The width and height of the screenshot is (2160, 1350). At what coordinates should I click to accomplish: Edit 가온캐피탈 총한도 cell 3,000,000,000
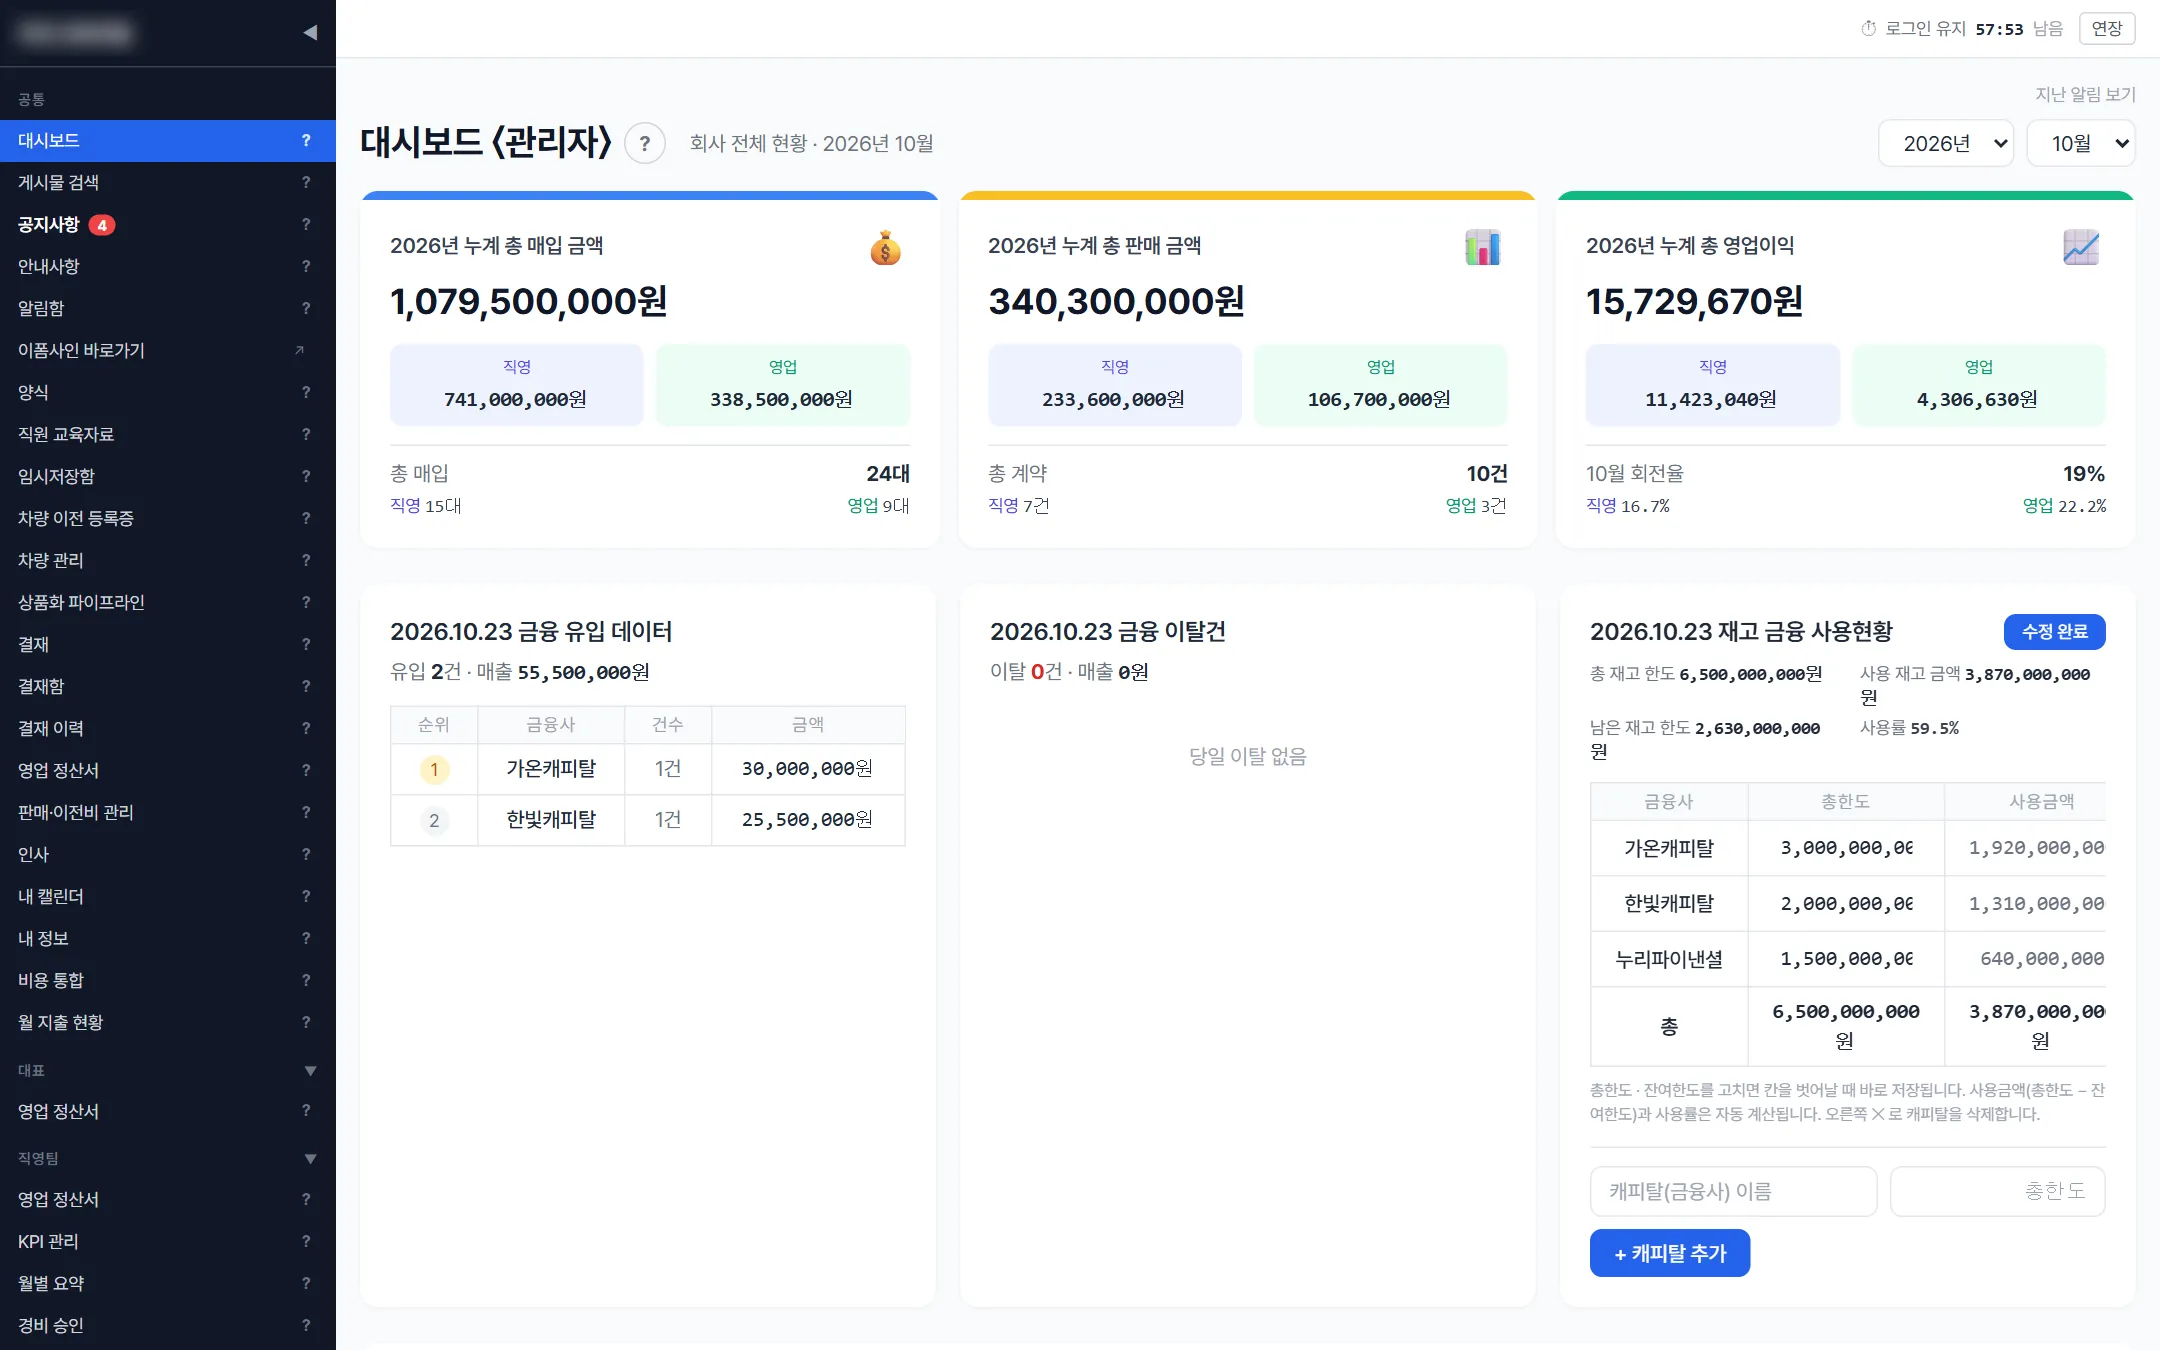tap(1846, 848)
